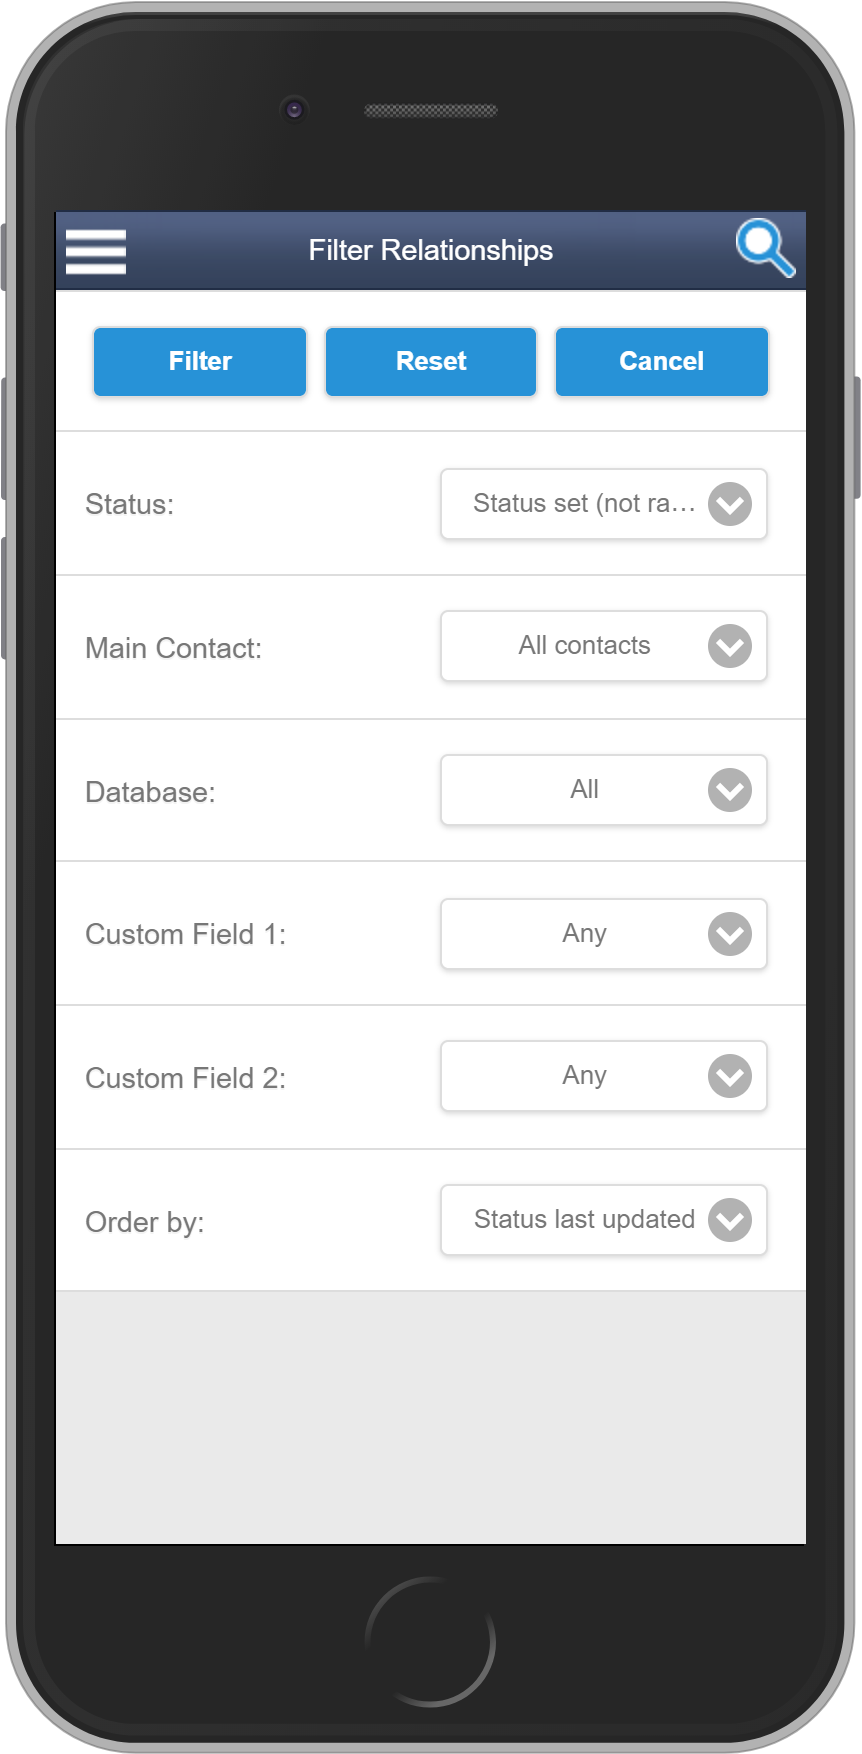Click the Status dropdown chevron icon
This screenshot has width=862, height=1754.
click(x=730, y=504)
